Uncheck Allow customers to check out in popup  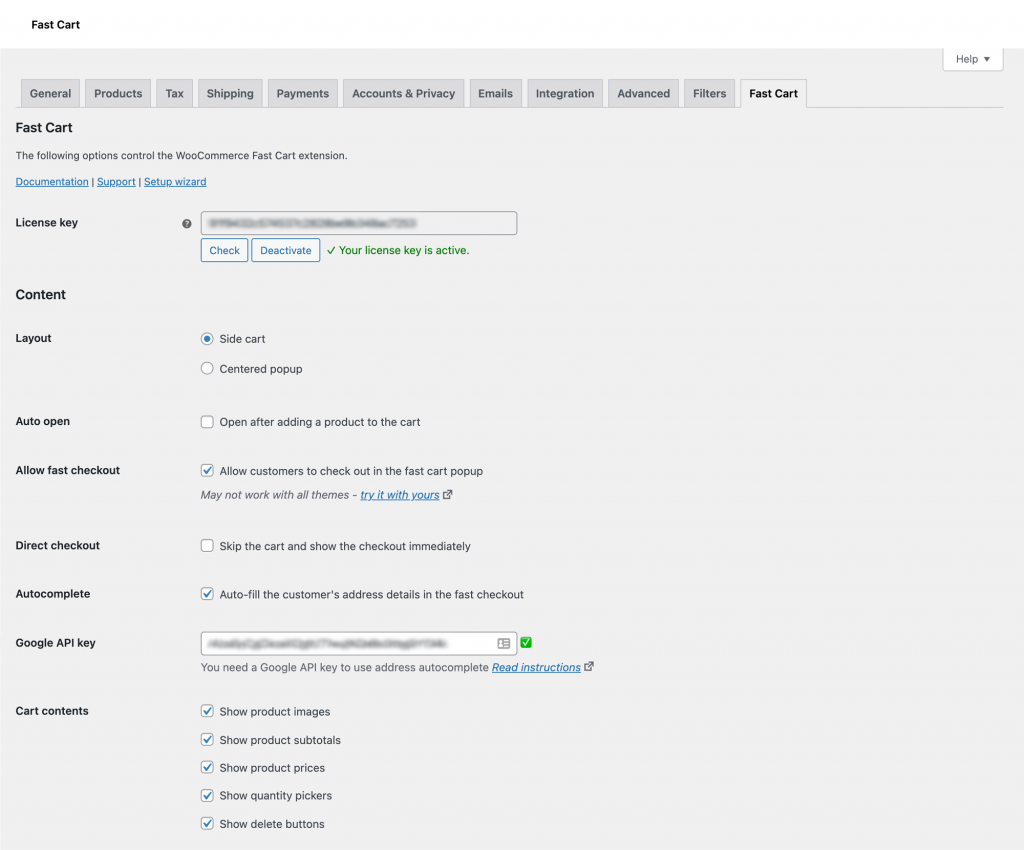click(x=208, y=471)
